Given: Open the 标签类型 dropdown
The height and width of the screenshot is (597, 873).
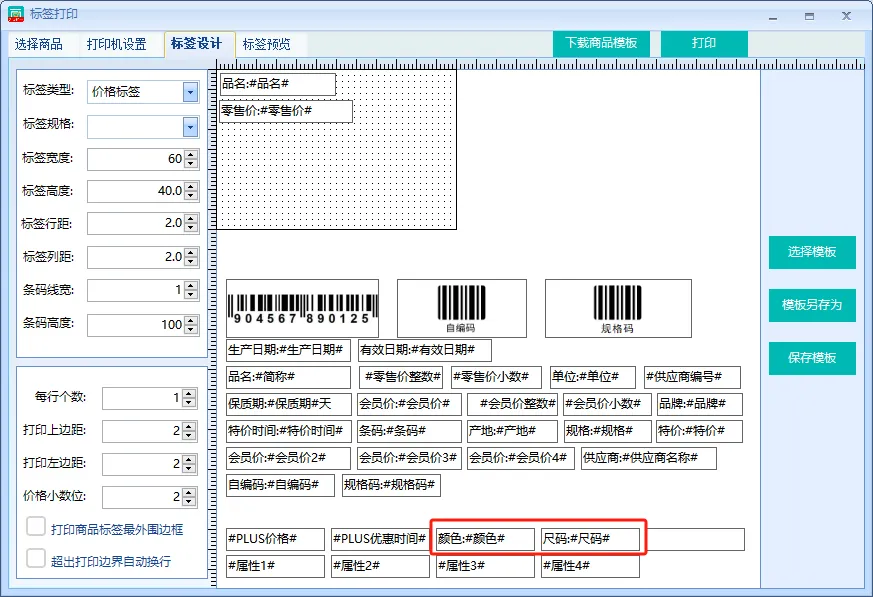Looking at the screenshot, I should coord(190,92).
